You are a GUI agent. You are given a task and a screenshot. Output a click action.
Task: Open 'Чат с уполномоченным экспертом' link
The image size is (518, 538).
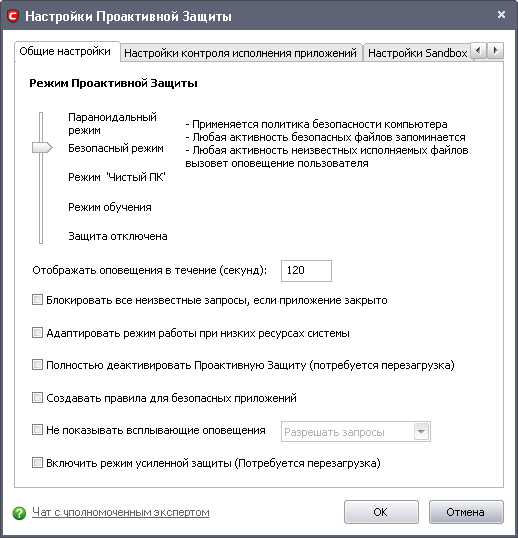(121, 512)
